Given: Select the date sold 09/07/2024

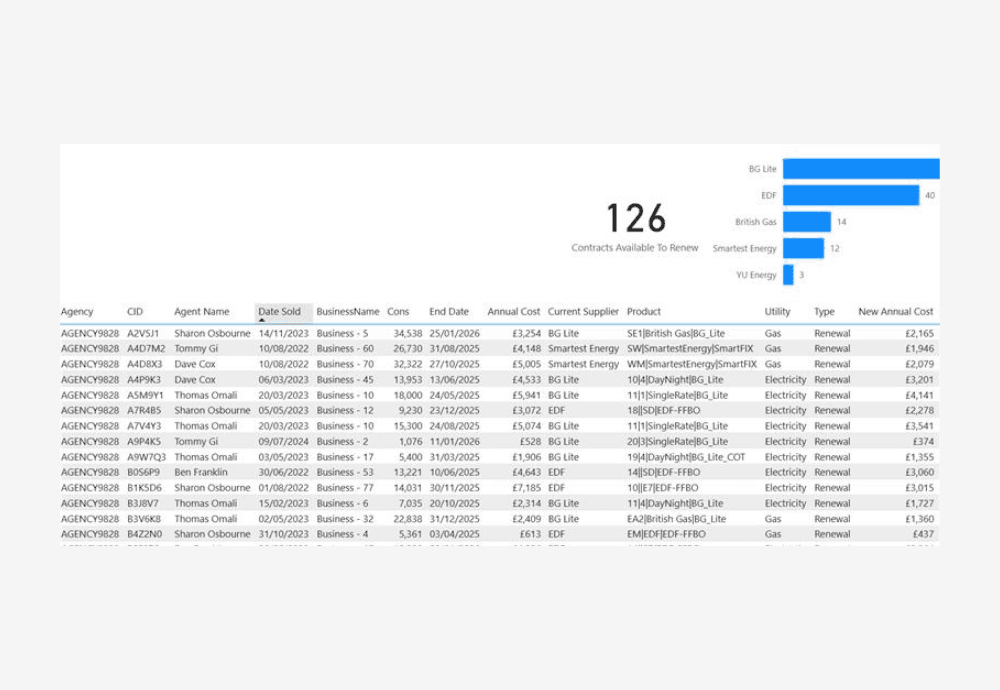Looking at the screenshot, I should pyautogui.click(x=283, y=441).
